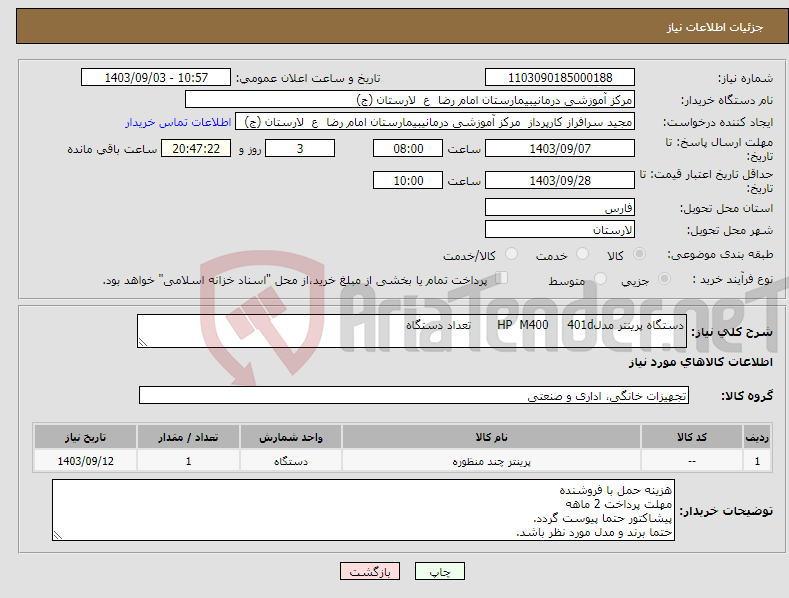Click the resize handle of description text area
The height and width of the screenshot is (598, 789).
coord(143,342)
